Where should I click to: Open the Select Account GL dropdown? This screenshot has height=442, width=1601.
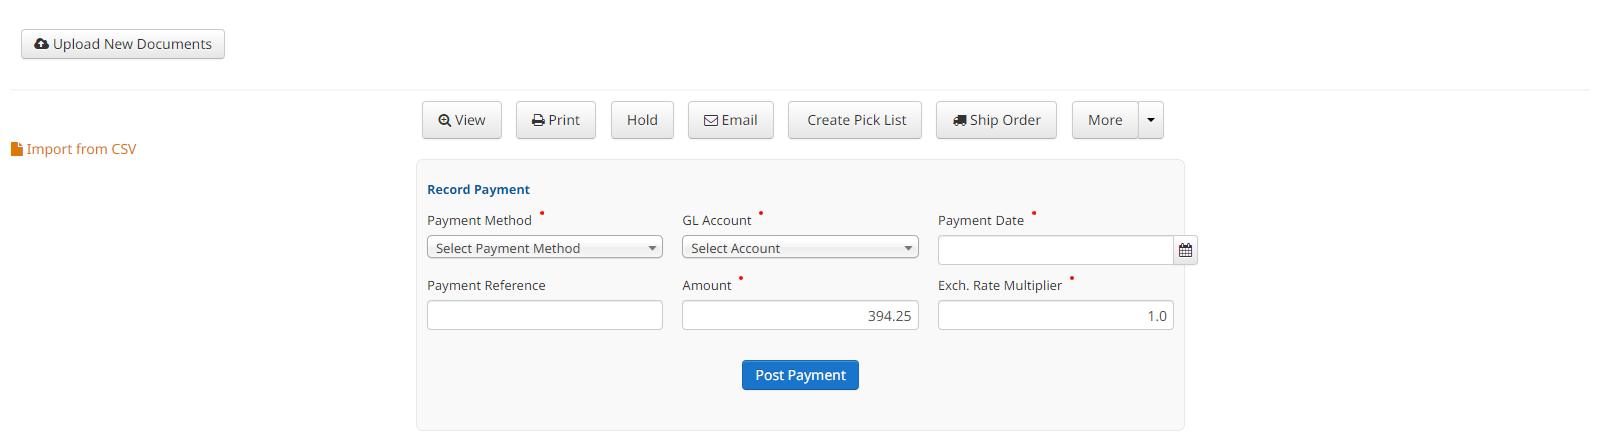click(x=800, y=247)
